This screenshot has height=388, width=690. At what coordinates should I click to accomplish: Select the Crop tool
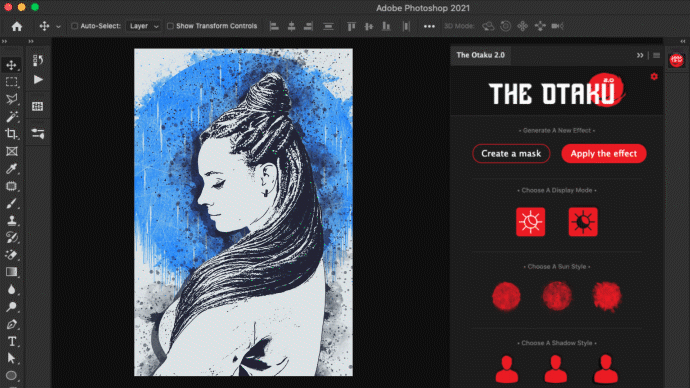(x=11, y=134)
